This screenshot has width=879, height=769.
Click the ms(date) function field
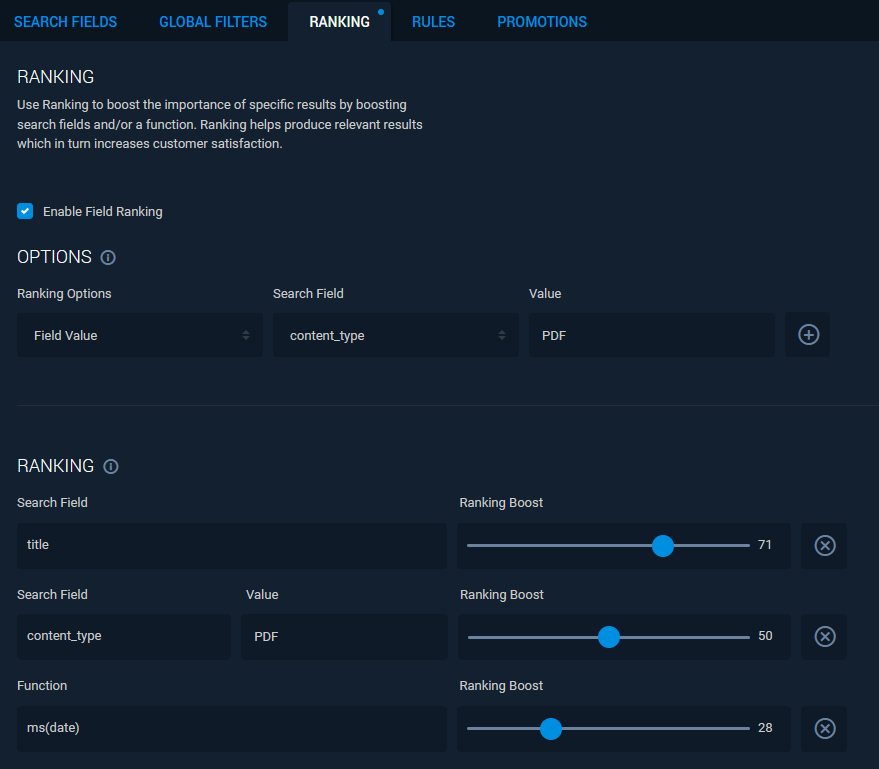pyautogui.click(x=232, y=729)
